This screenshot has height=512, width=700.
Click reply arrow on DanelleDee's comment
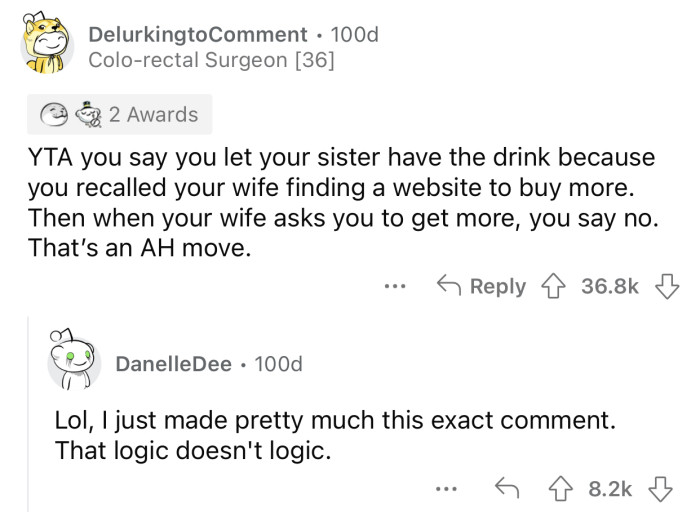pos(506,487)
